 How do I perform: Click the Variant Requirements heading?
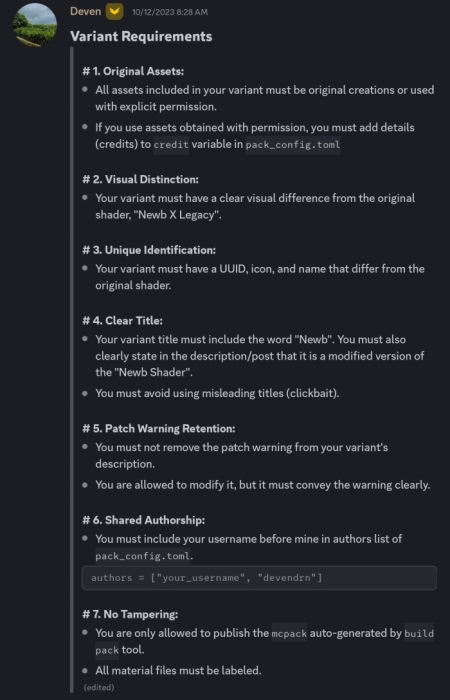click(x=141, y=36)
